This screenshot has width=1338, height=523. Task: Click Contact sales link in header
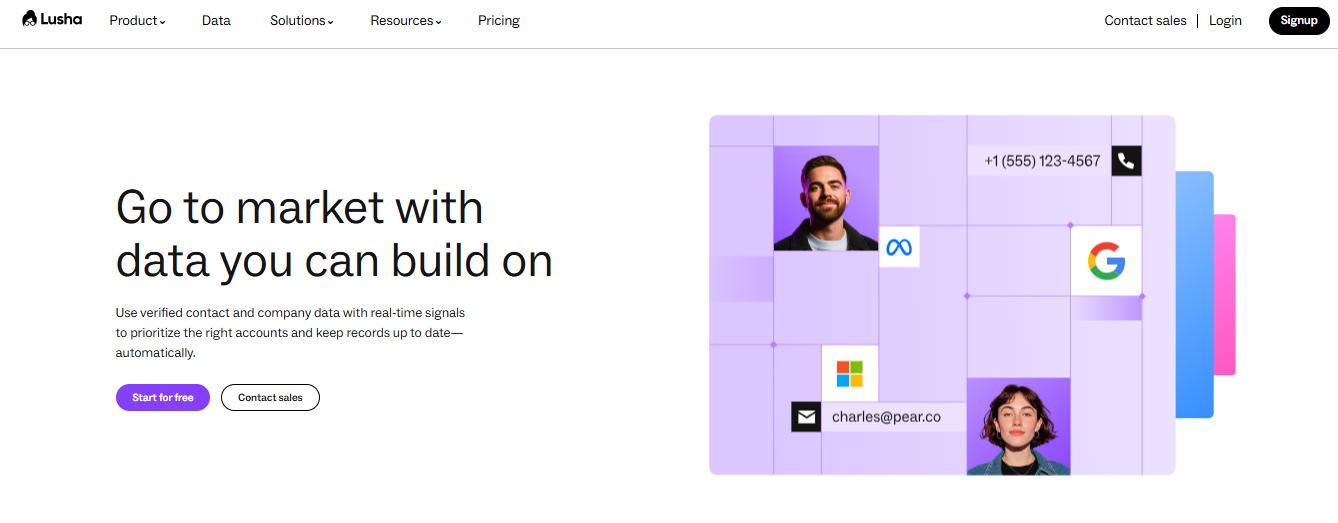(1145, 20)
